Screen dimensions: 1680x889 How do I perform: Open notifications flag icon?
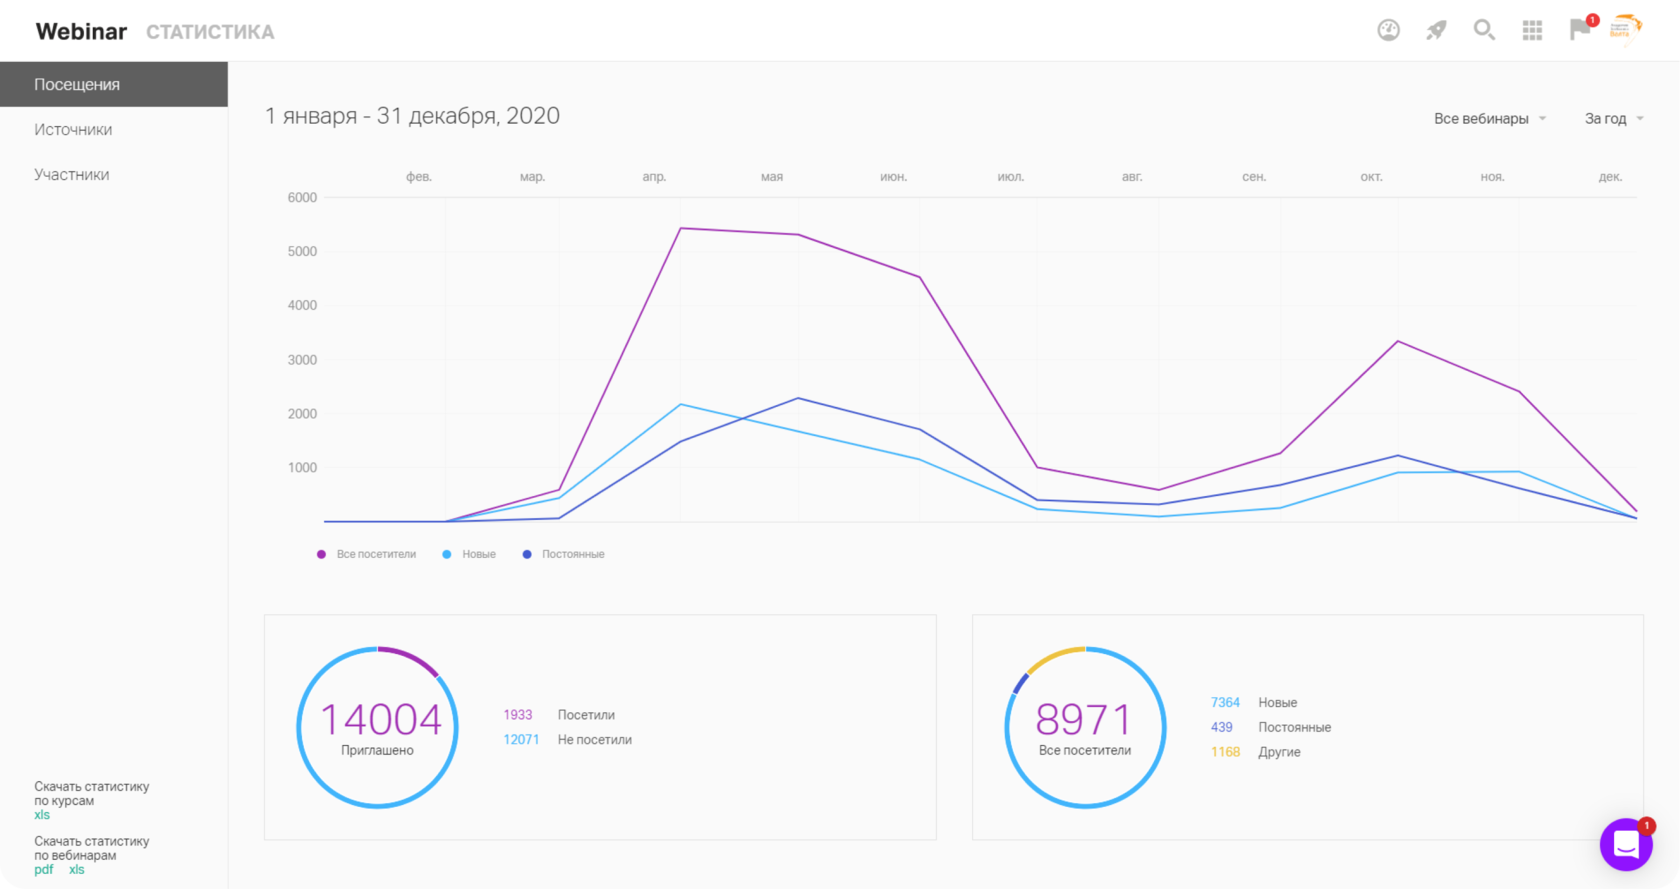[1581, 28]
